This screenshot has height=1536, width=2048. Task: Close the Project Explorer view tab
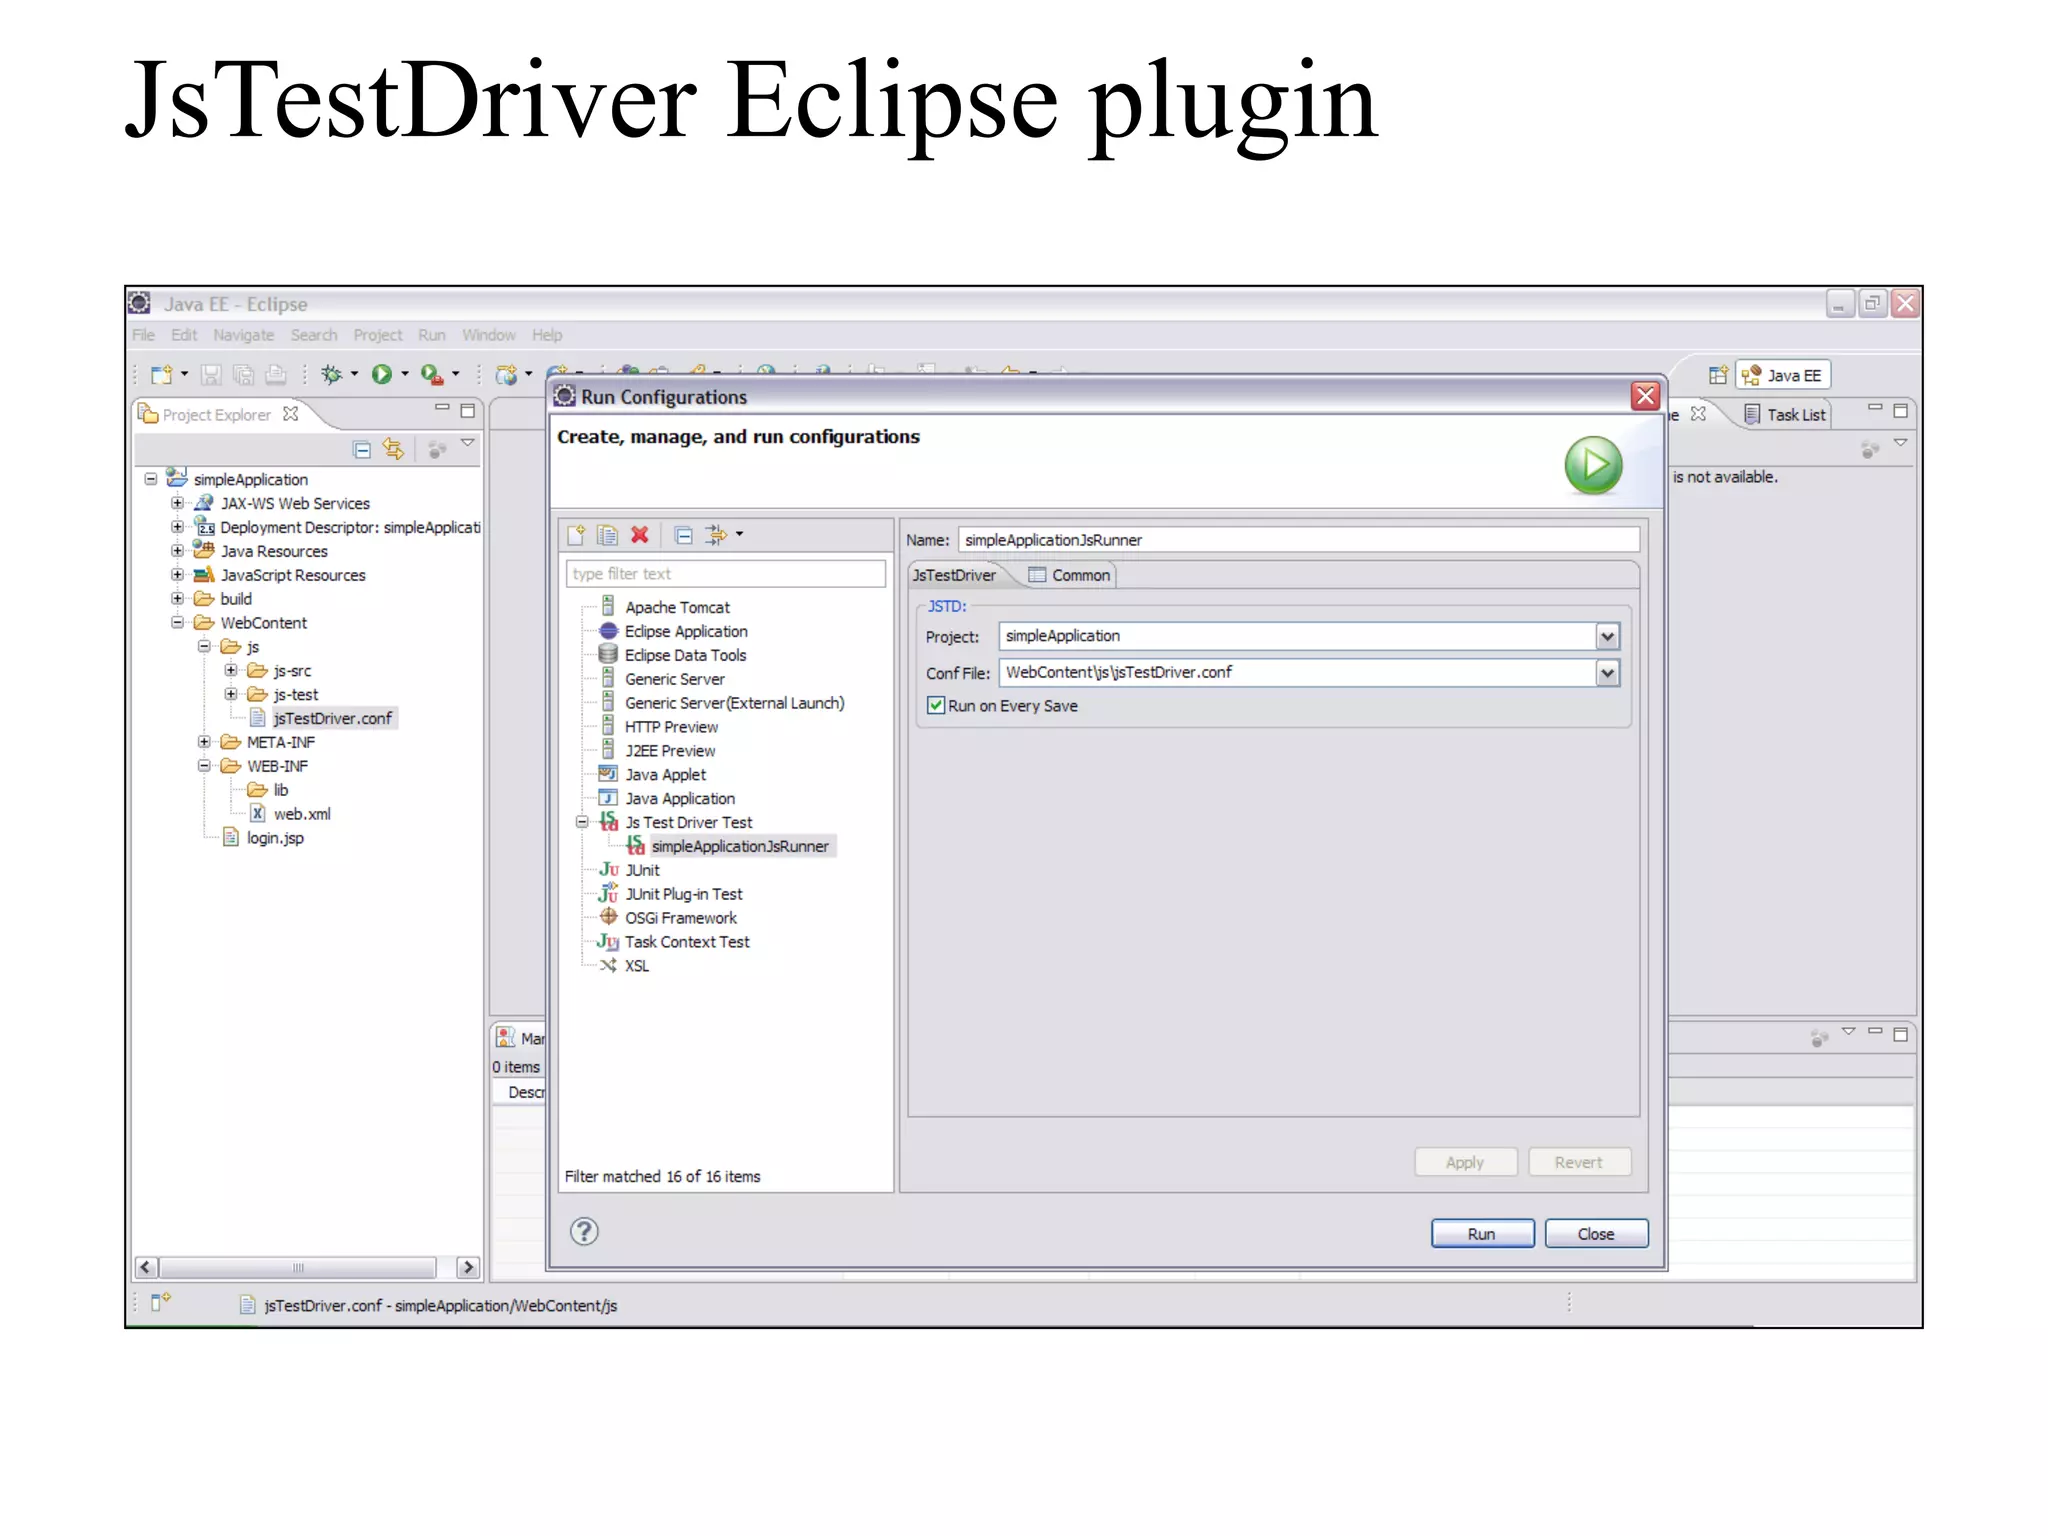click(x=290, y=414)
